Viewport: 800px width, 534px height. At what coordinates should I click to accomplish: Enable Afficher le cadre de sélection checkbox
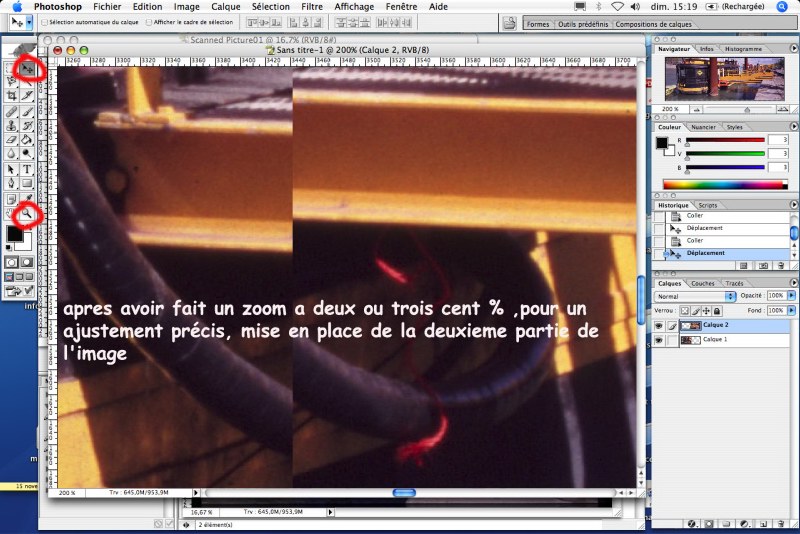coord(149,22)
